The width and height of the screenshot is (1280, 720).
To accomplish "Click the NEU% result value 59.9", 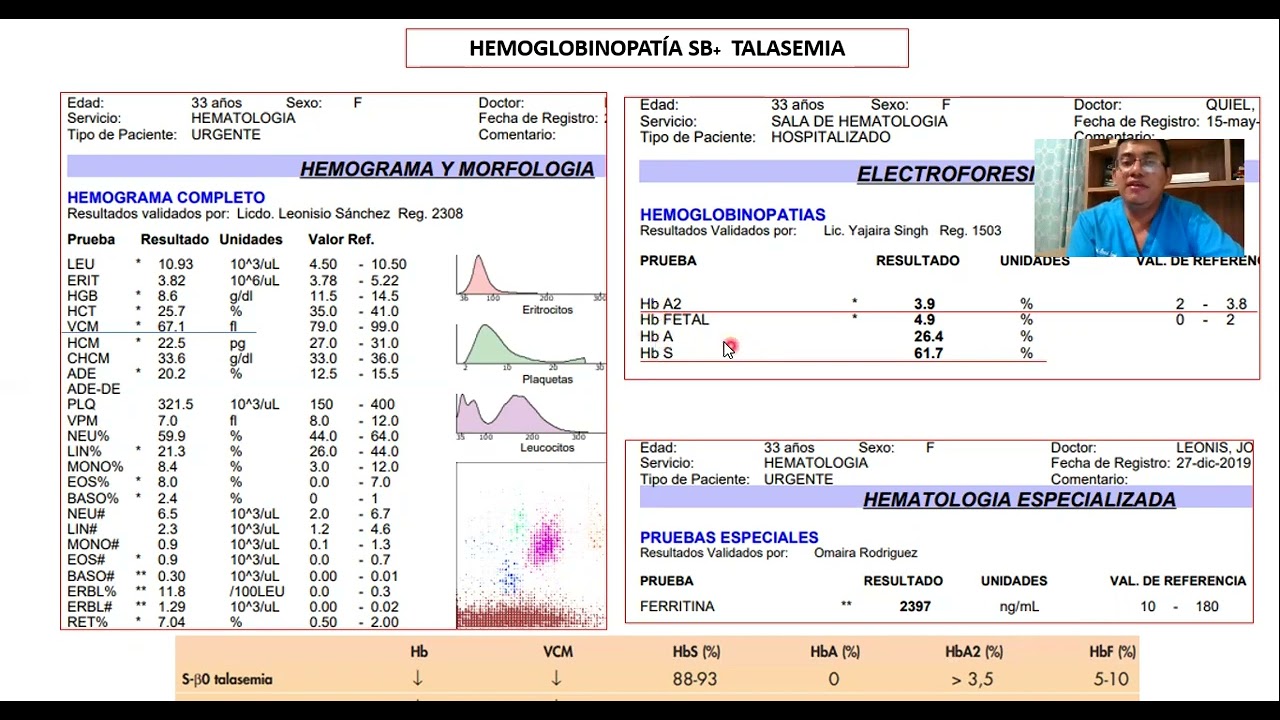I will pos(171,436).
